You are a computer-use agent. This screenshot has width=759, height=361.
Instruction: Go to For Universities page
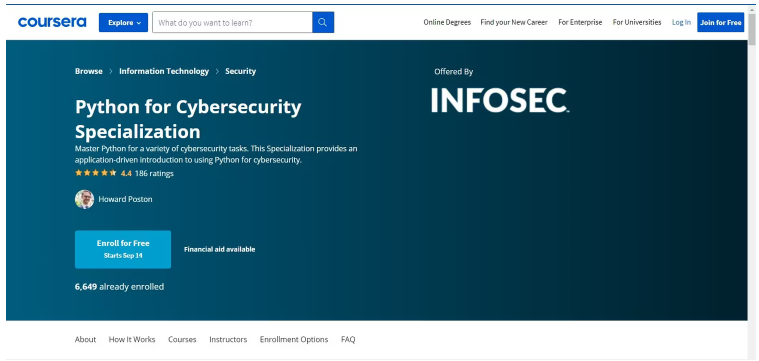point(637,22)
